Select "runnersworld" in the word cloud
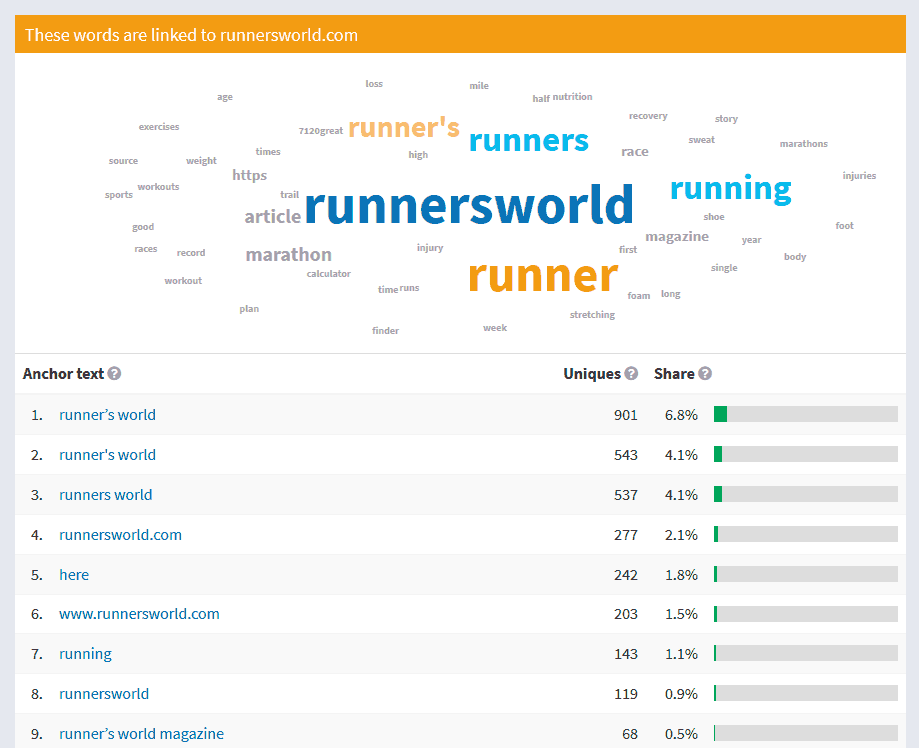 point(469,206)
